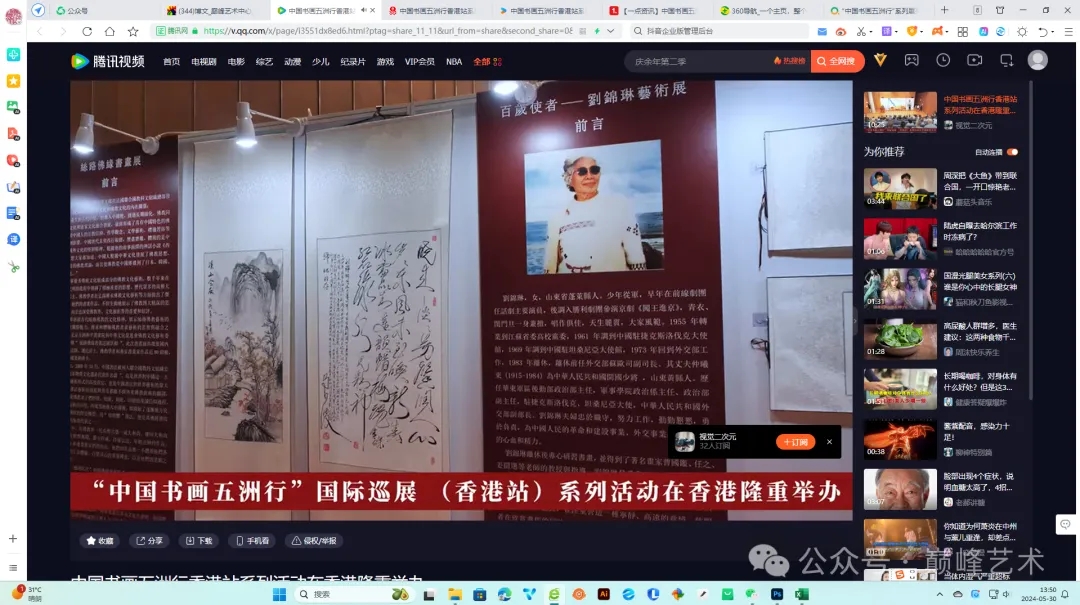
Task: Bookmark the page with the address bar star
Action: (133, 31)
